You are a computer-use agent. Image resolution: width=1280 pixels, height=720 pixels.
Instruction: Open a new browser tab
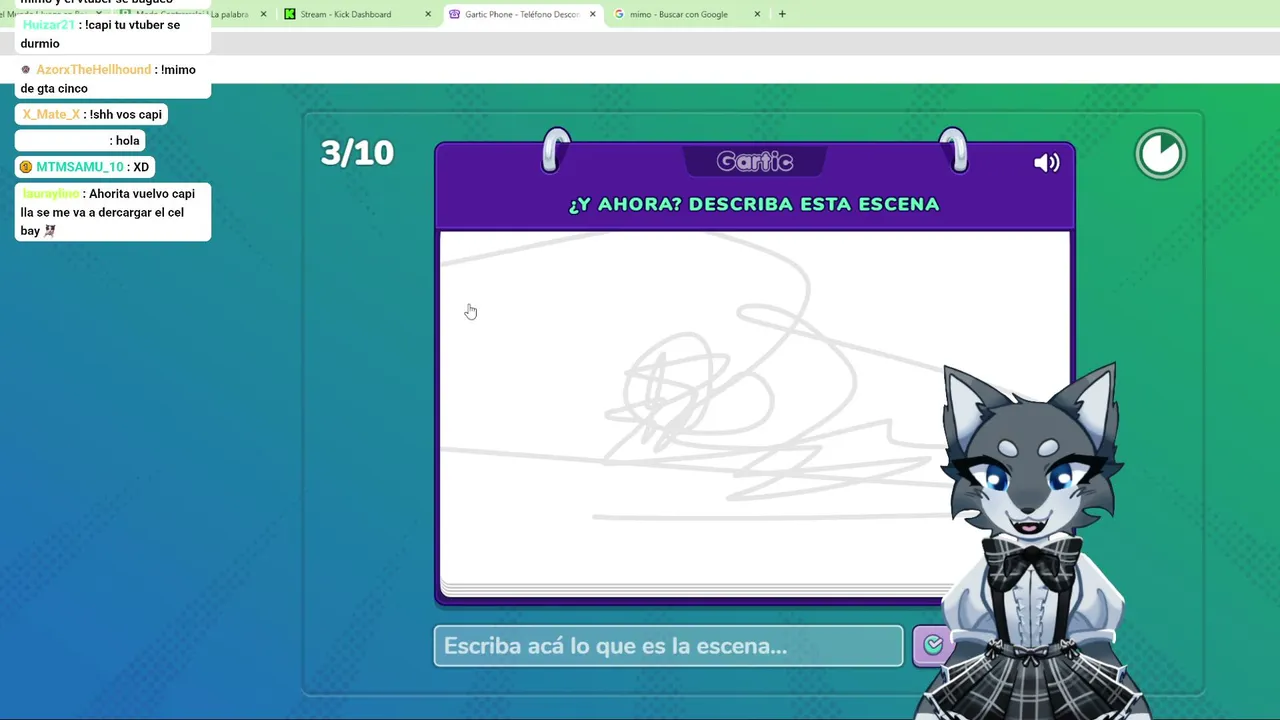[x=782, y=14]
